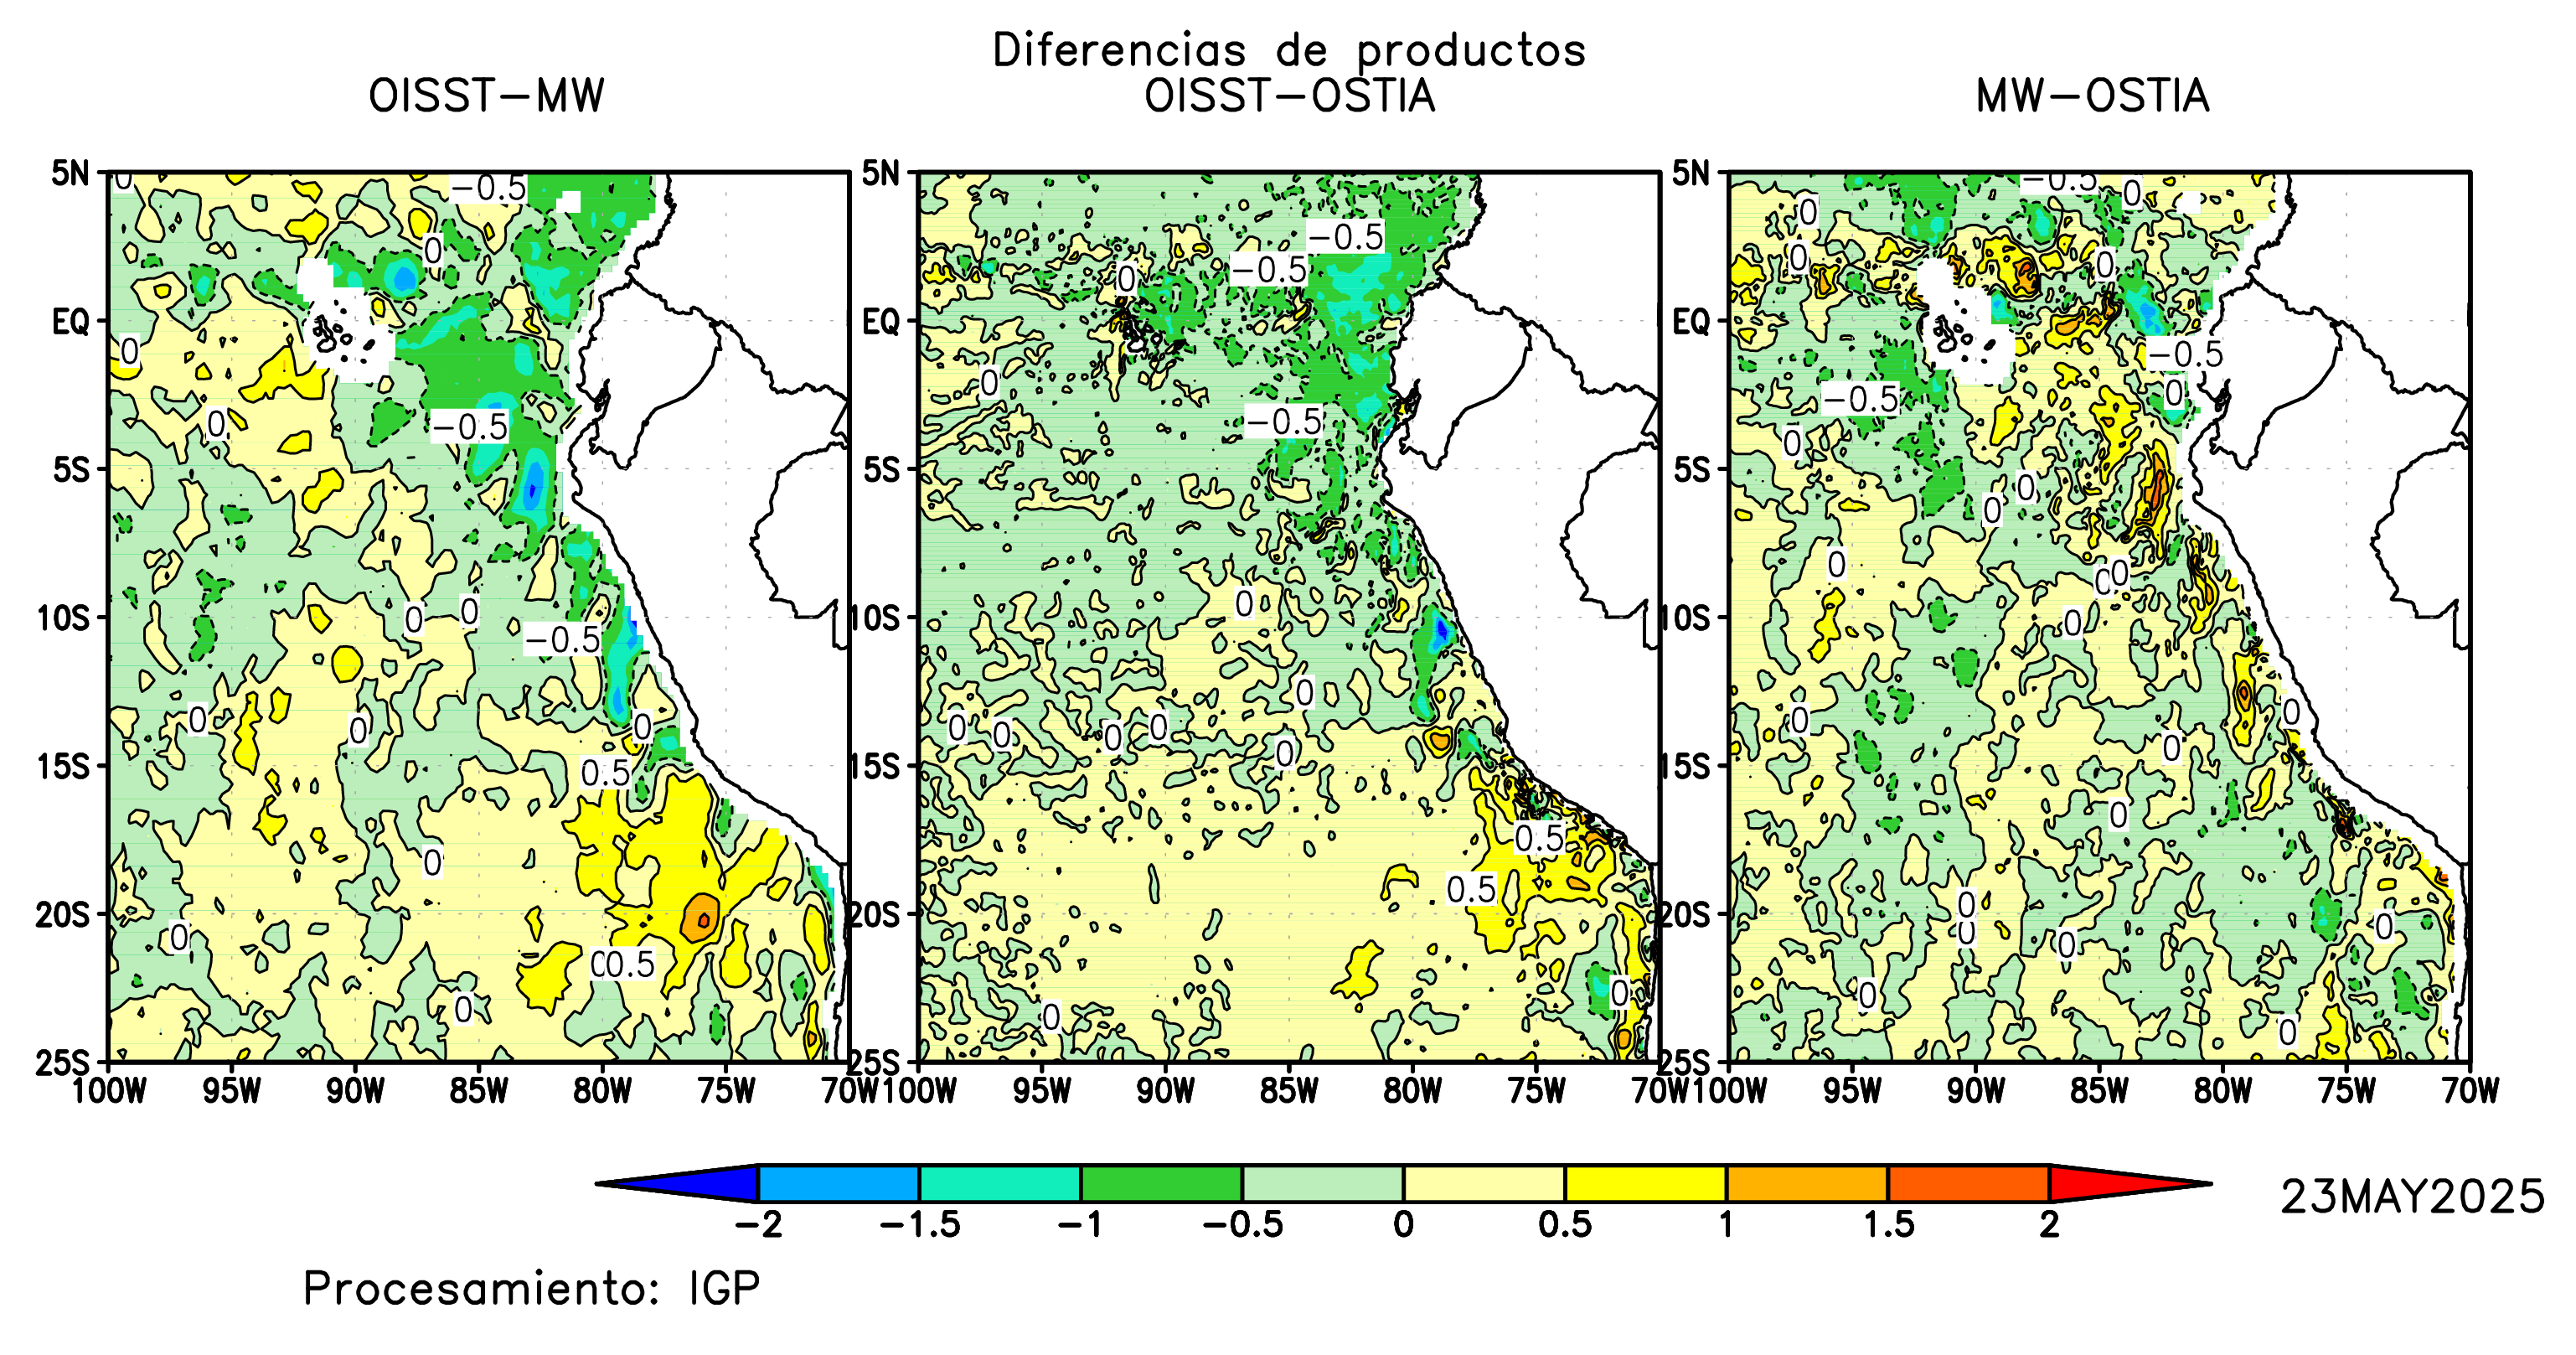Click the colorbar label 0
Image resolution: width=2576 pixels, height=1355 pixels.
pyautogui.click(x=1404, y=1225)
